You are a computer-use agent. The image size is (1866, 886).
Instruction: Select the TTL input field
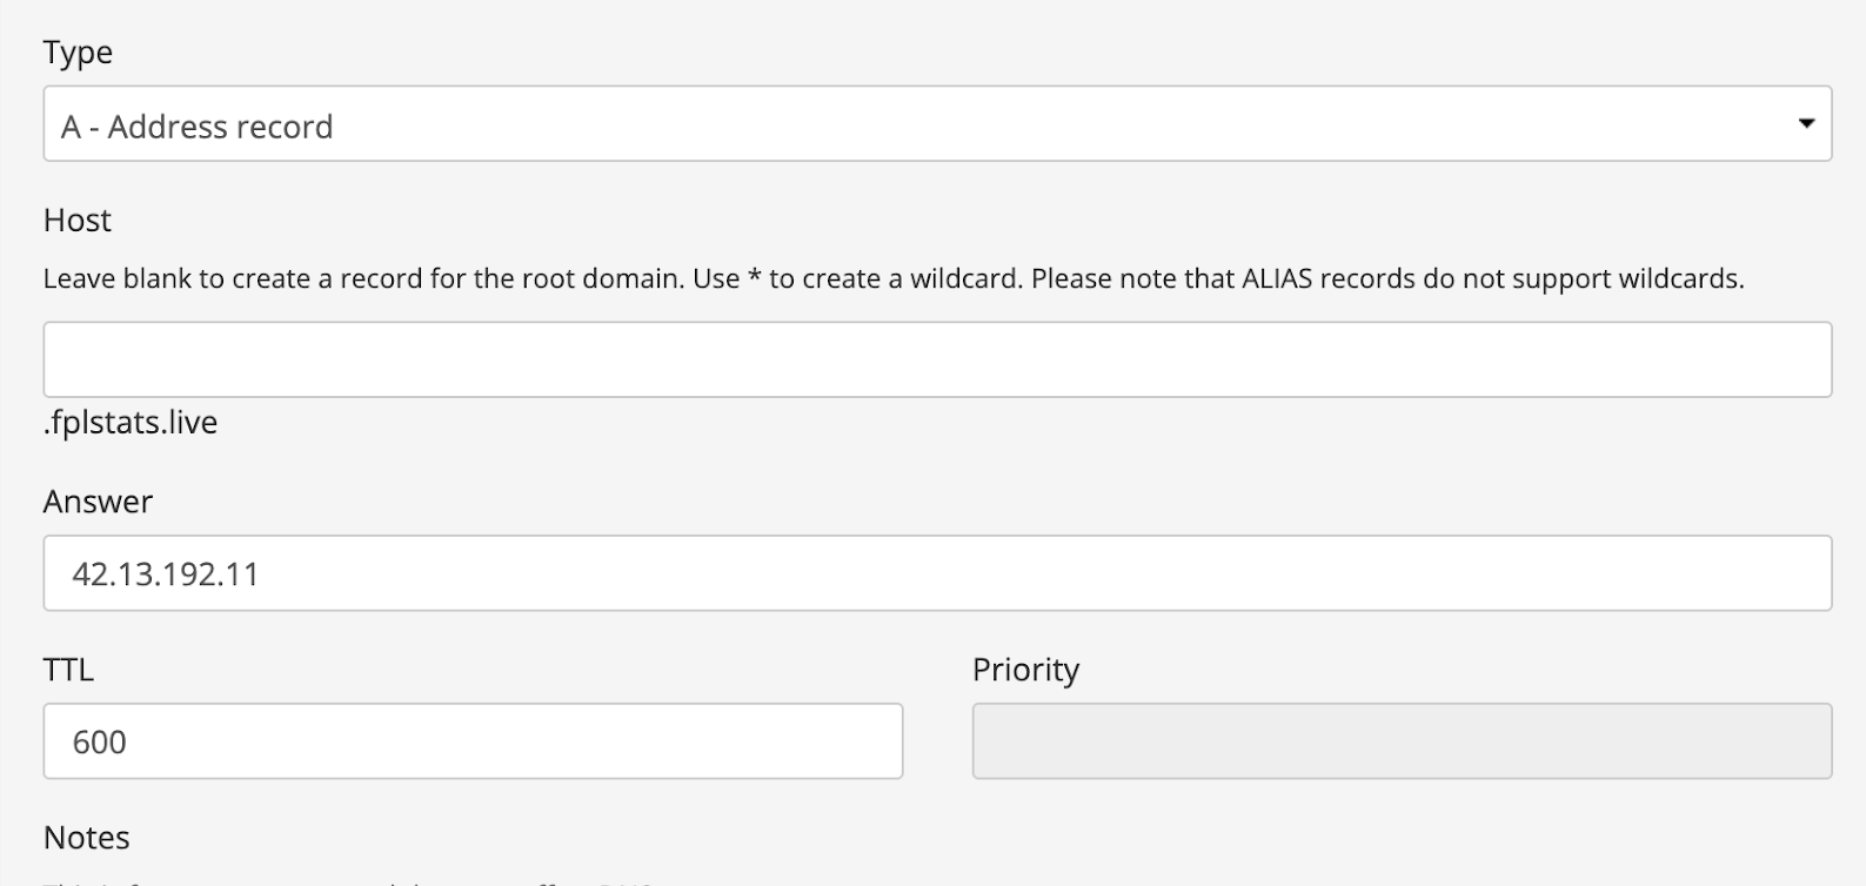pyautogui.click(x=472, y=741)
